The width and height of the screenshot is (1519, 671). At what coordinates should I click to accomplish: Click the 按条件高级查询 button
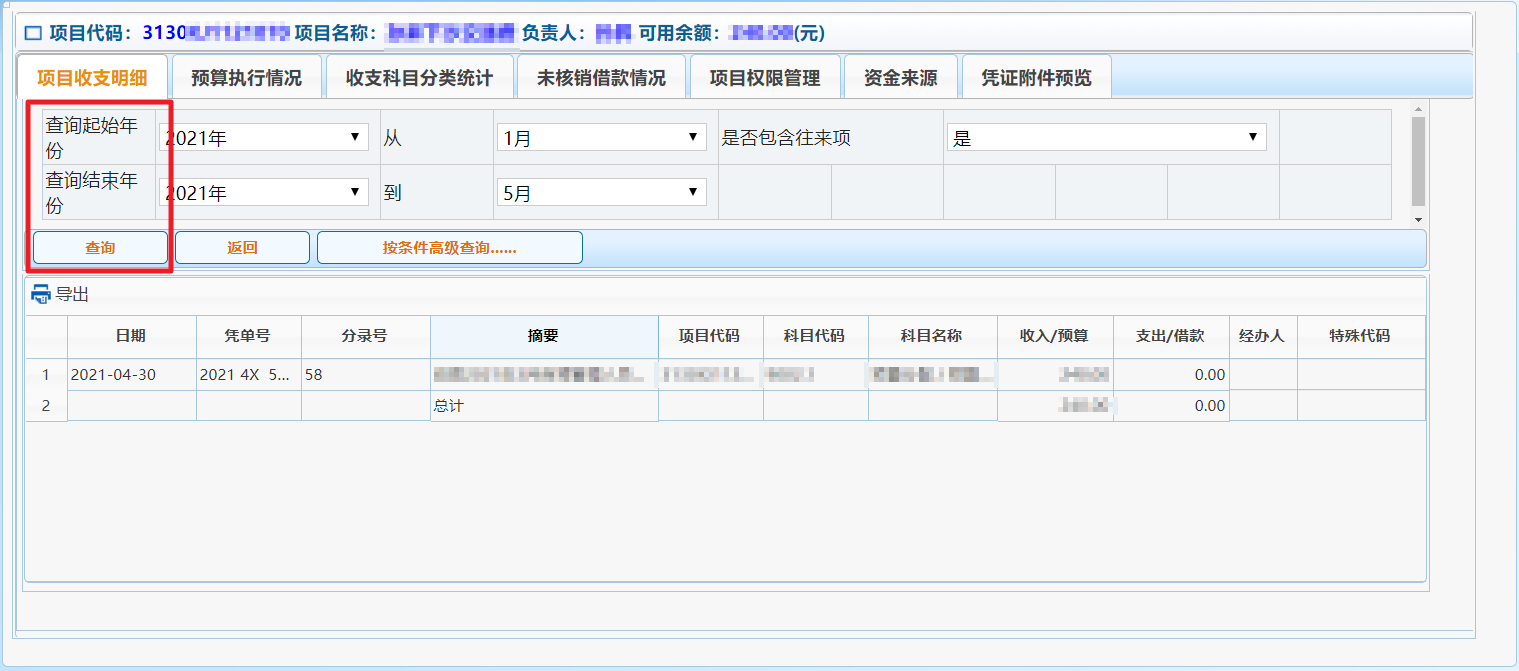coord(449,248)
